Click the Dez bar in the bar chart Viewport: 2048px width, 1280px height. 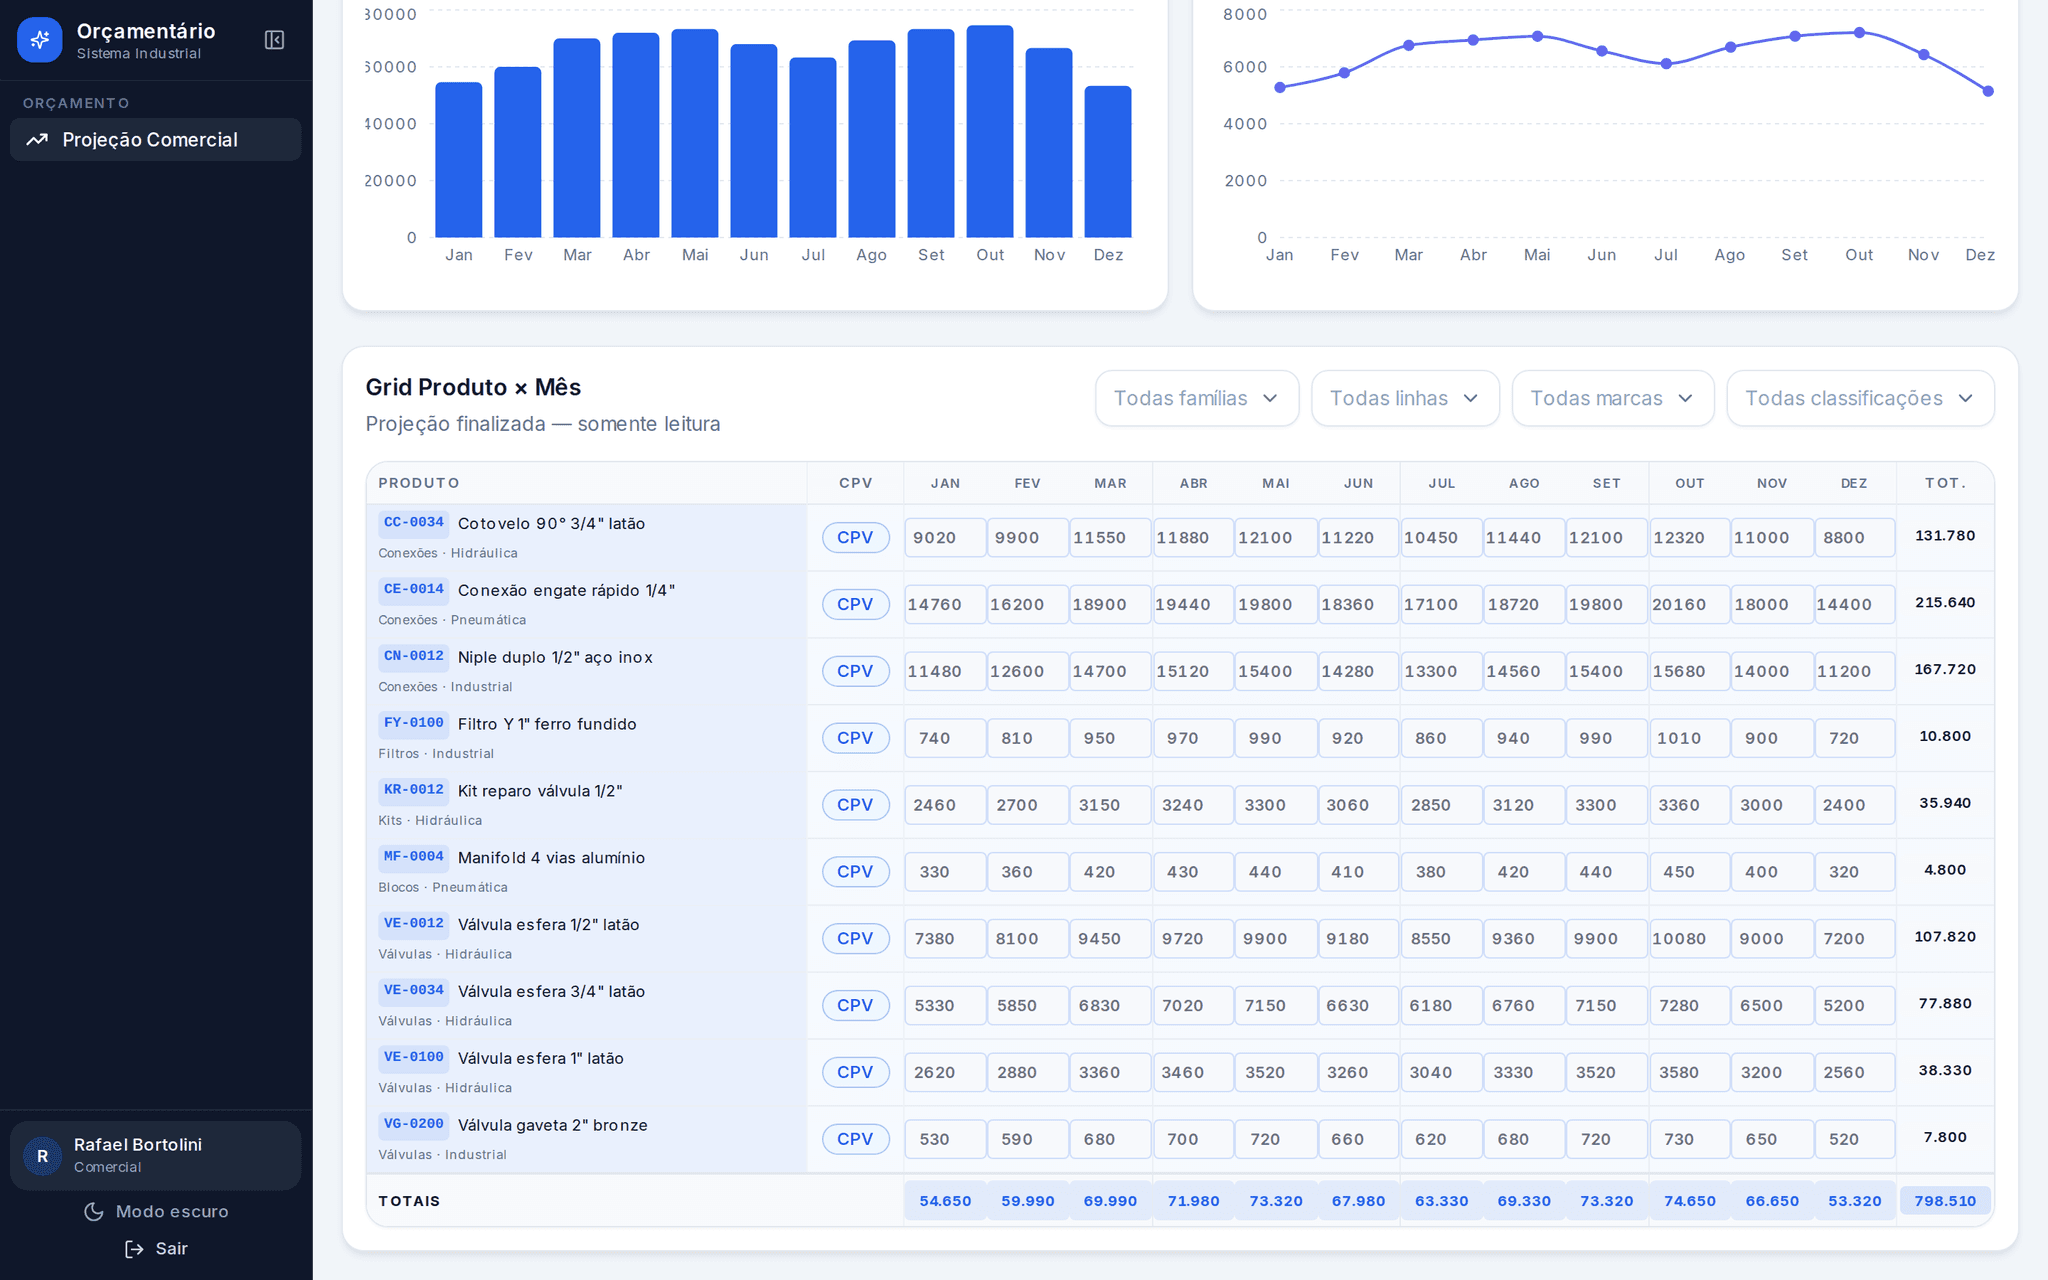(1108, 162)
